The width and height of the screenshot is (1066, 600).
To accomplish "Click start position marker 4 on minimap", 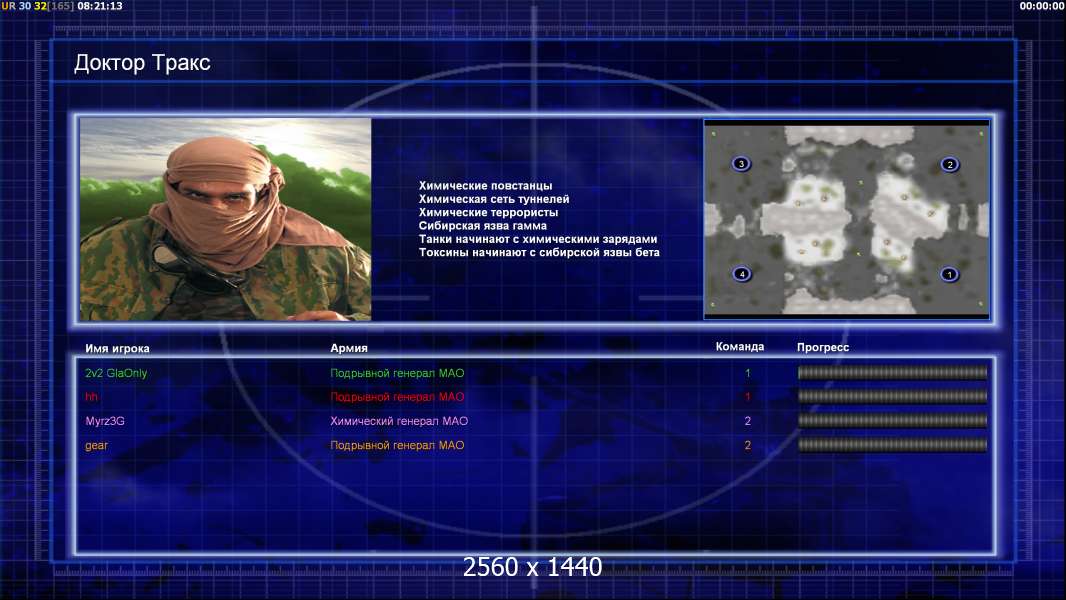I will pyautogui.click(x=742, y=274).
